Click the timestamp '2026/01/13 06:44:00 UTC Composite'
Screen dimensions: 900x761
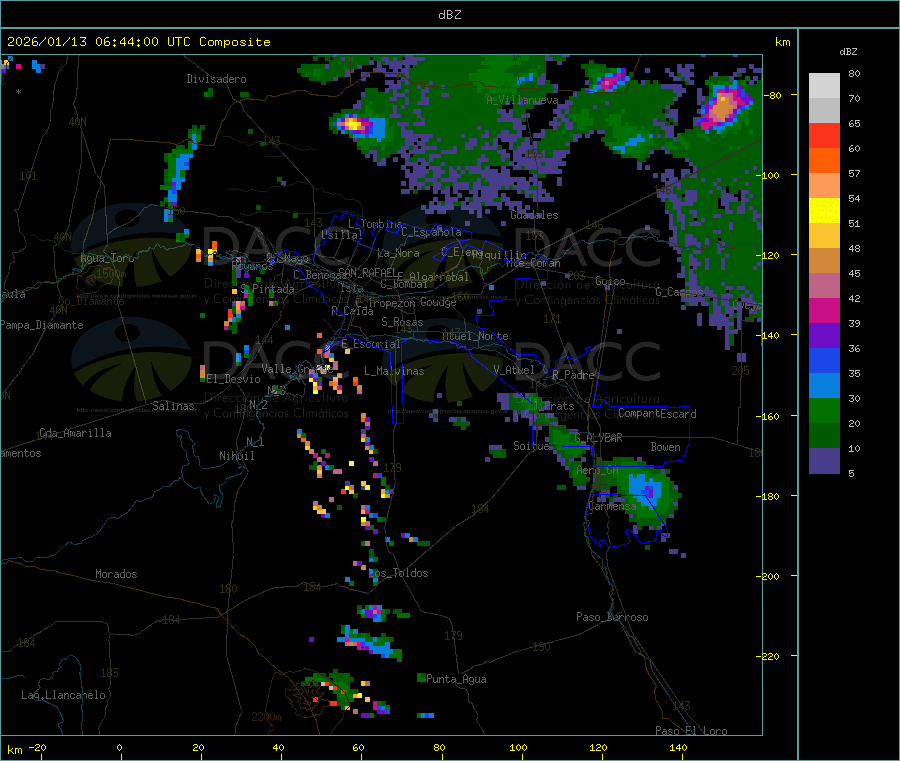point(138,42)
